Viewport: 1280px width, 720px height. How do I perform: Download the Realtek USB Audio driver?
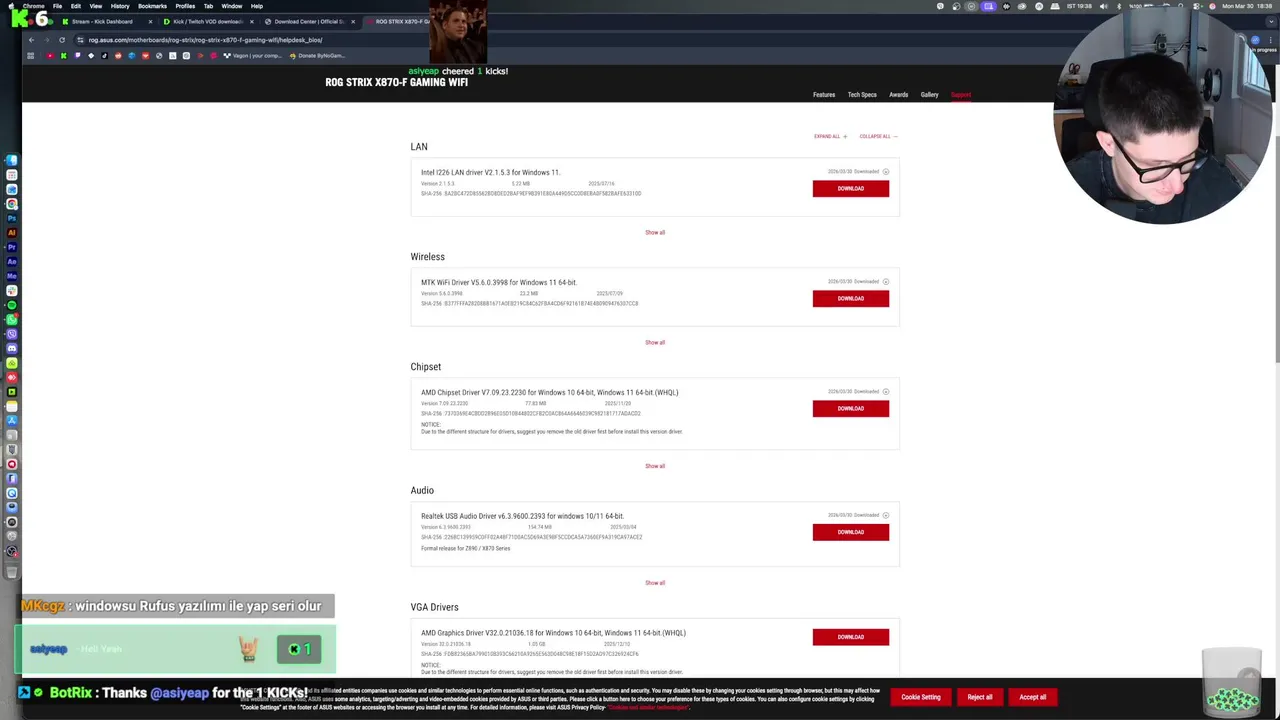(x=851, y=532)
